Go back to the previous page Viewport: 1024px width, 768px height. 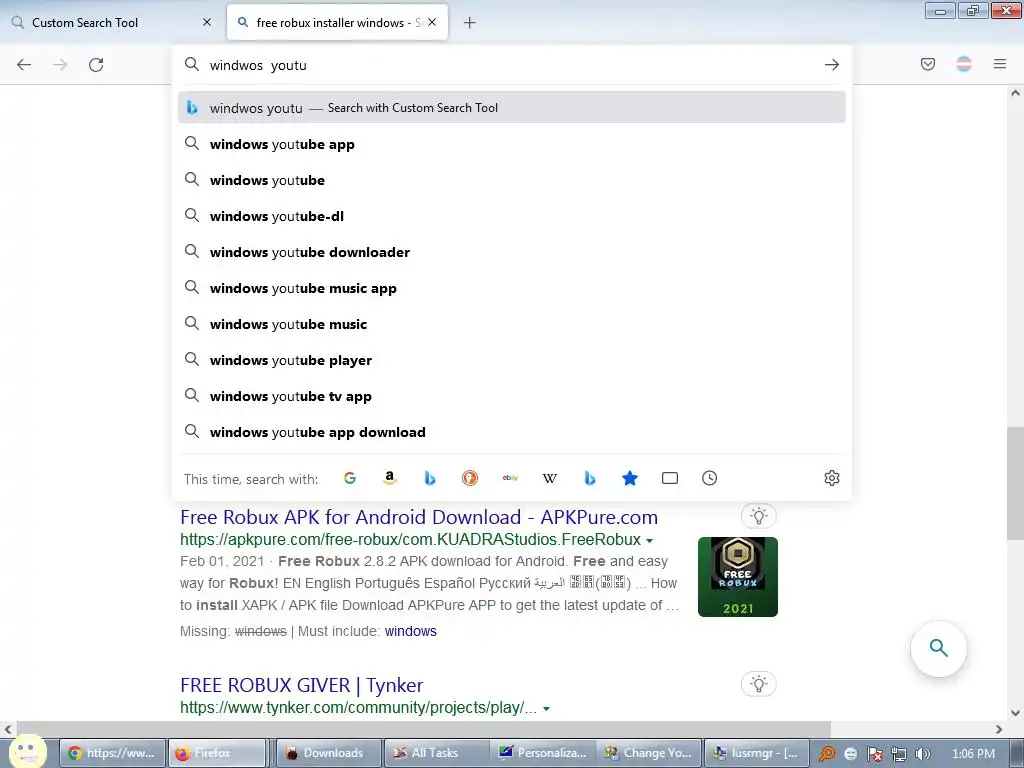tap(24, 65)
